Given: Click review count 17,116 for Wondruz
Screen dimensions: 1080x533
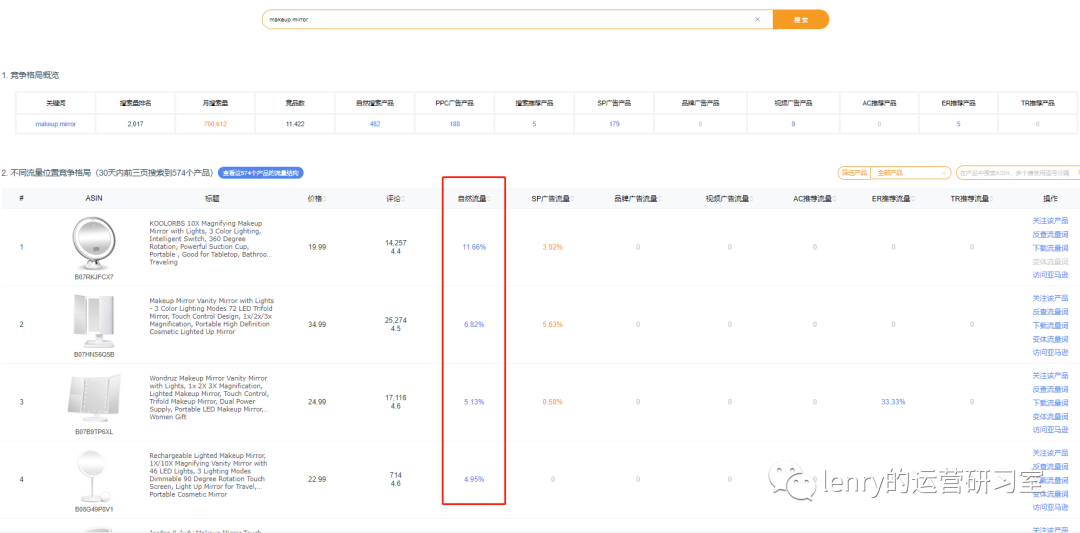Looking at the screenshot, I should [x=395, y=397].
